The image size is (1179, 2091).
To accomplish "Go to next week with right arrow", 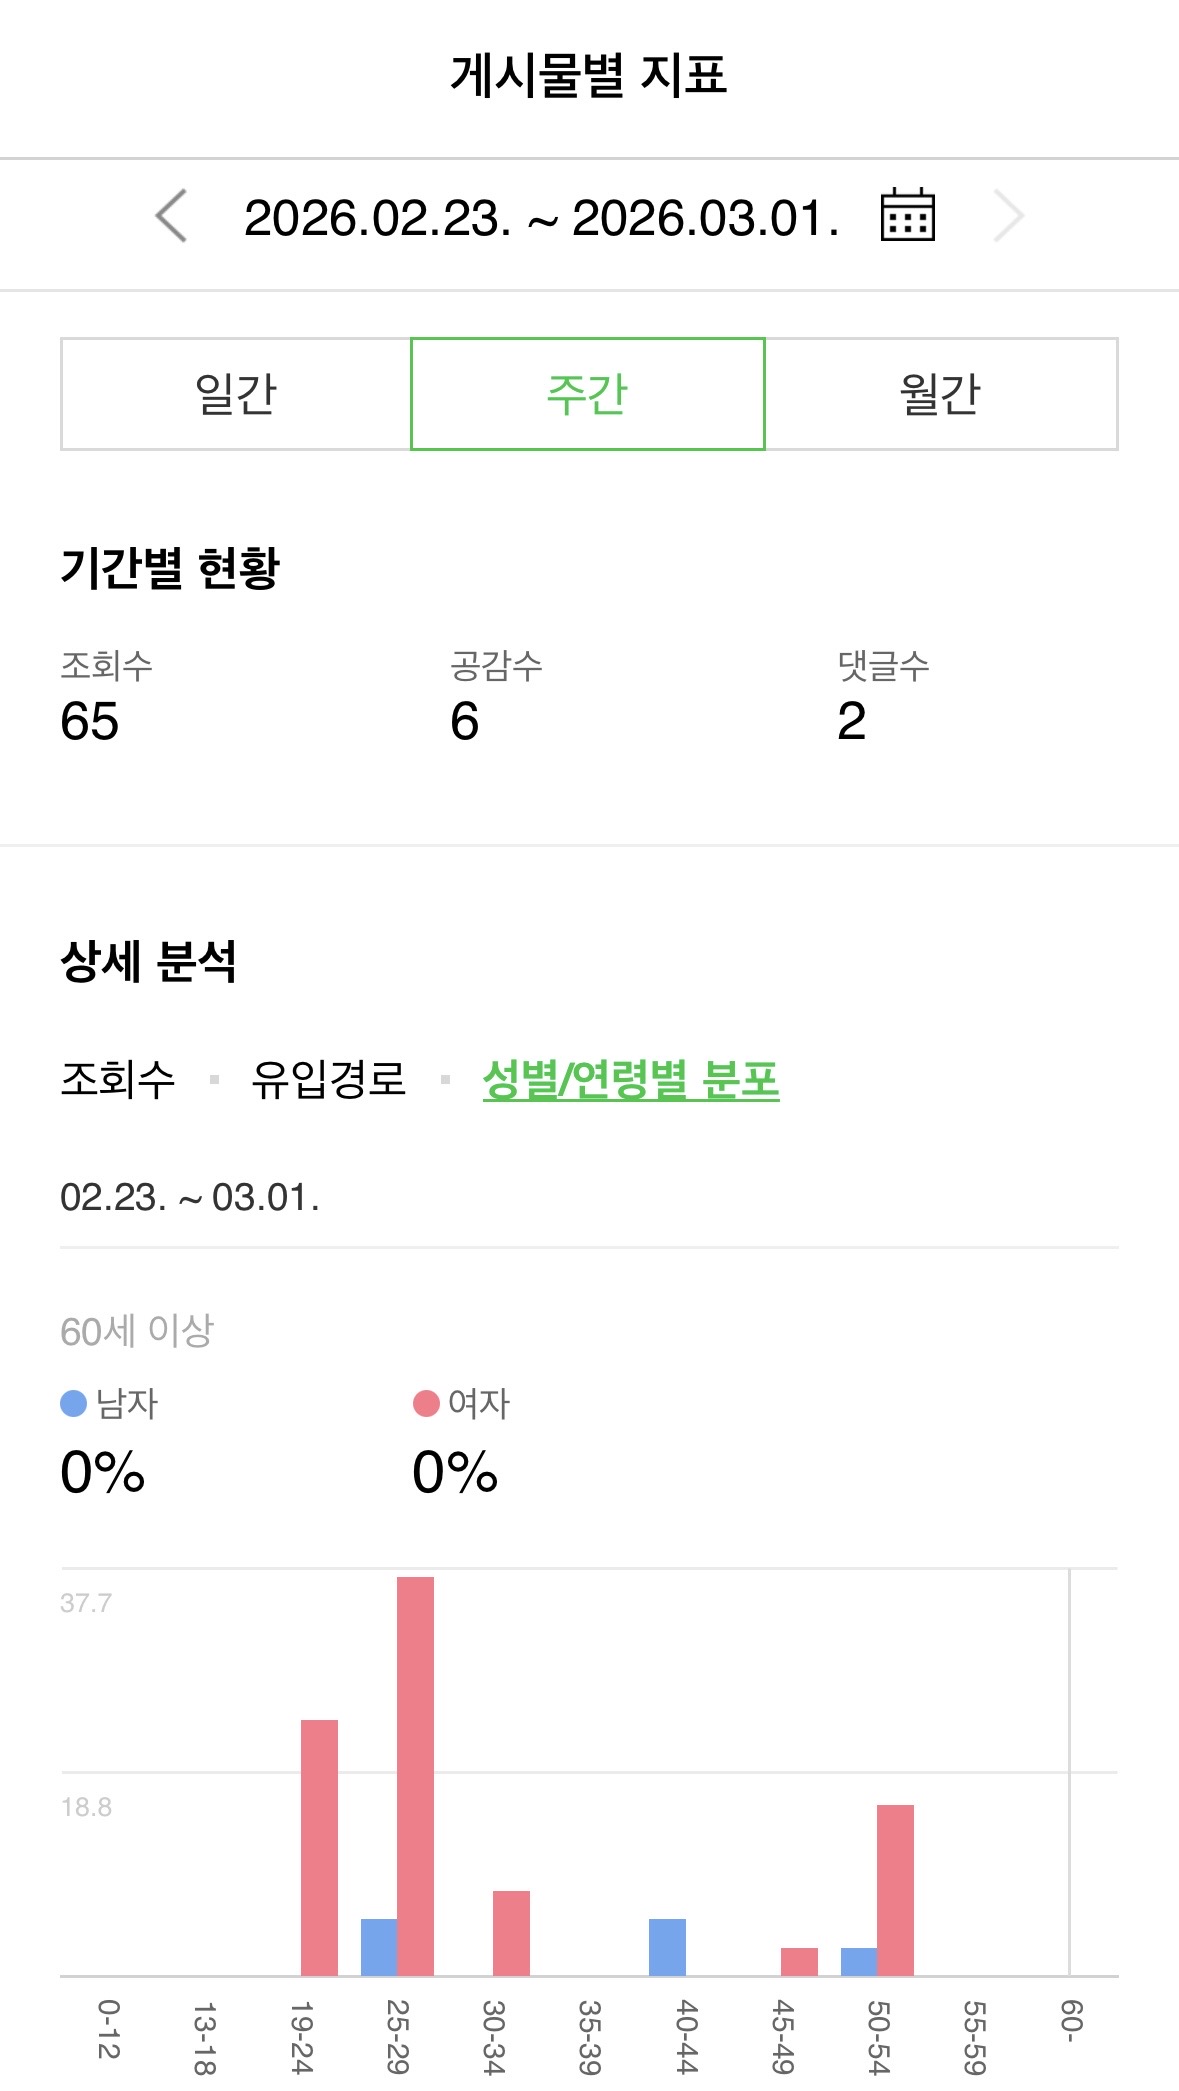I will point(1008,216).
